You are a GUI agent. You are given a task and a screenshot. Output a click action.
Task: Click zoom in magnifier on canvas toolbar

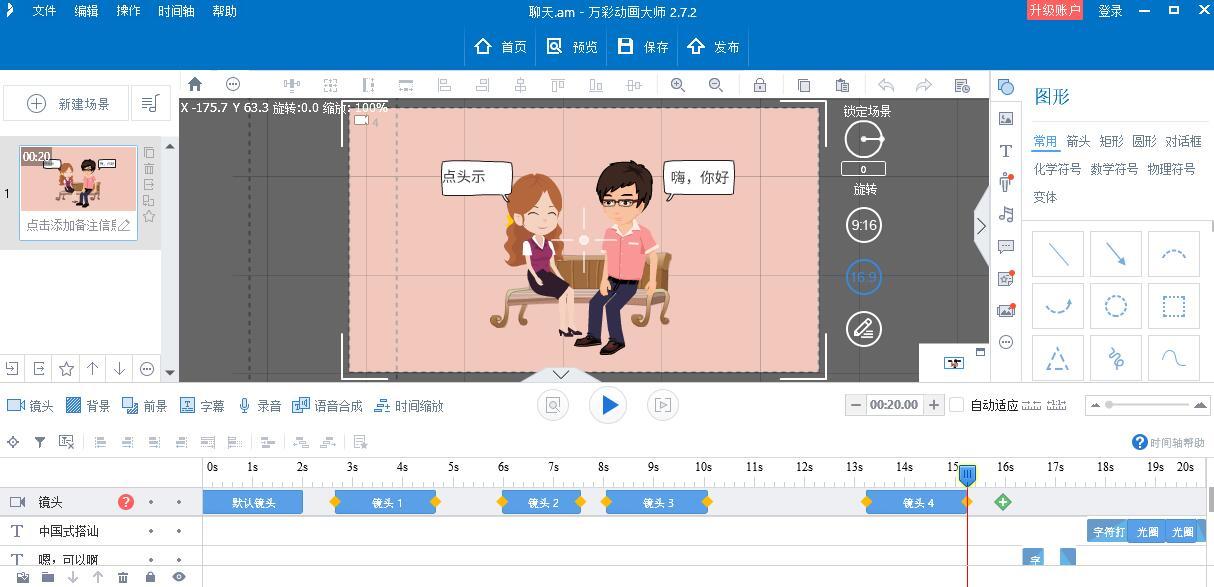point(678,85)
